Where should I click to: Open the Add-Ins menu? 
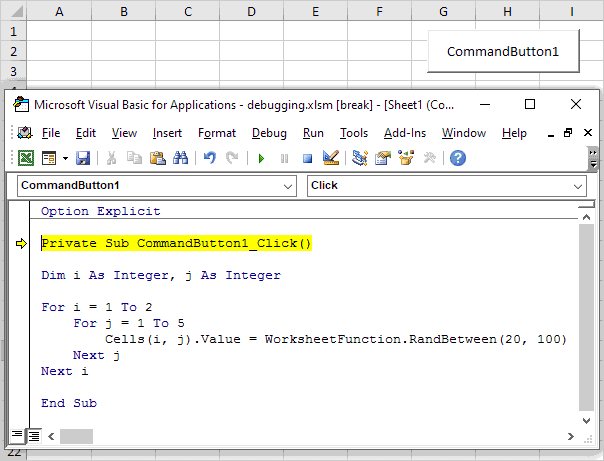pyautogui.click(x=405, y=133)
